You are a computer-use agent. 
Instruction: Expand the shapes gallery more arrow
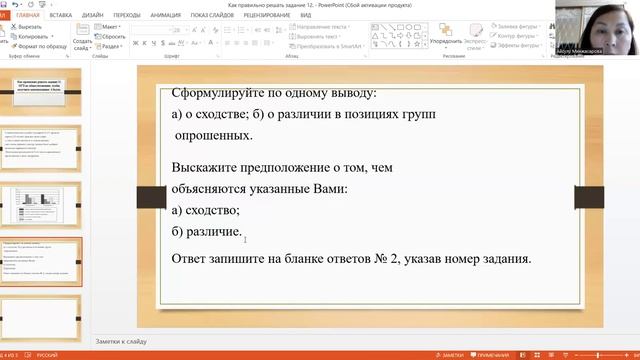click(425, 44)
